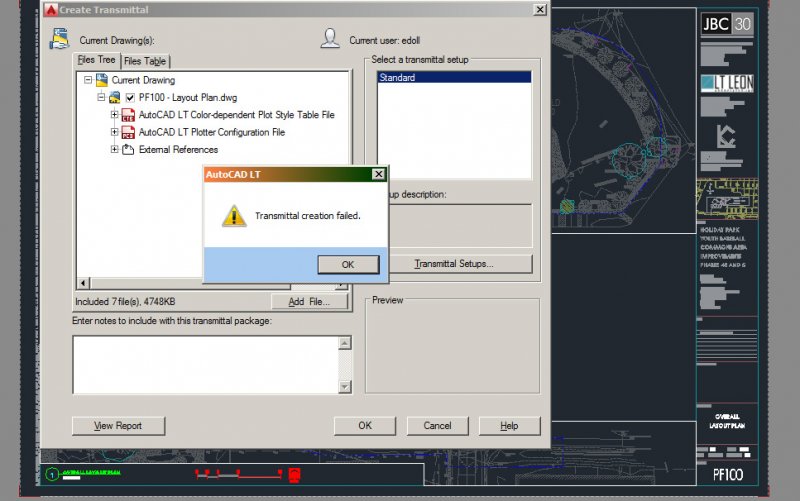The image size is (800, 501).
Task: Click the Add File button
Action: (309, 302)
